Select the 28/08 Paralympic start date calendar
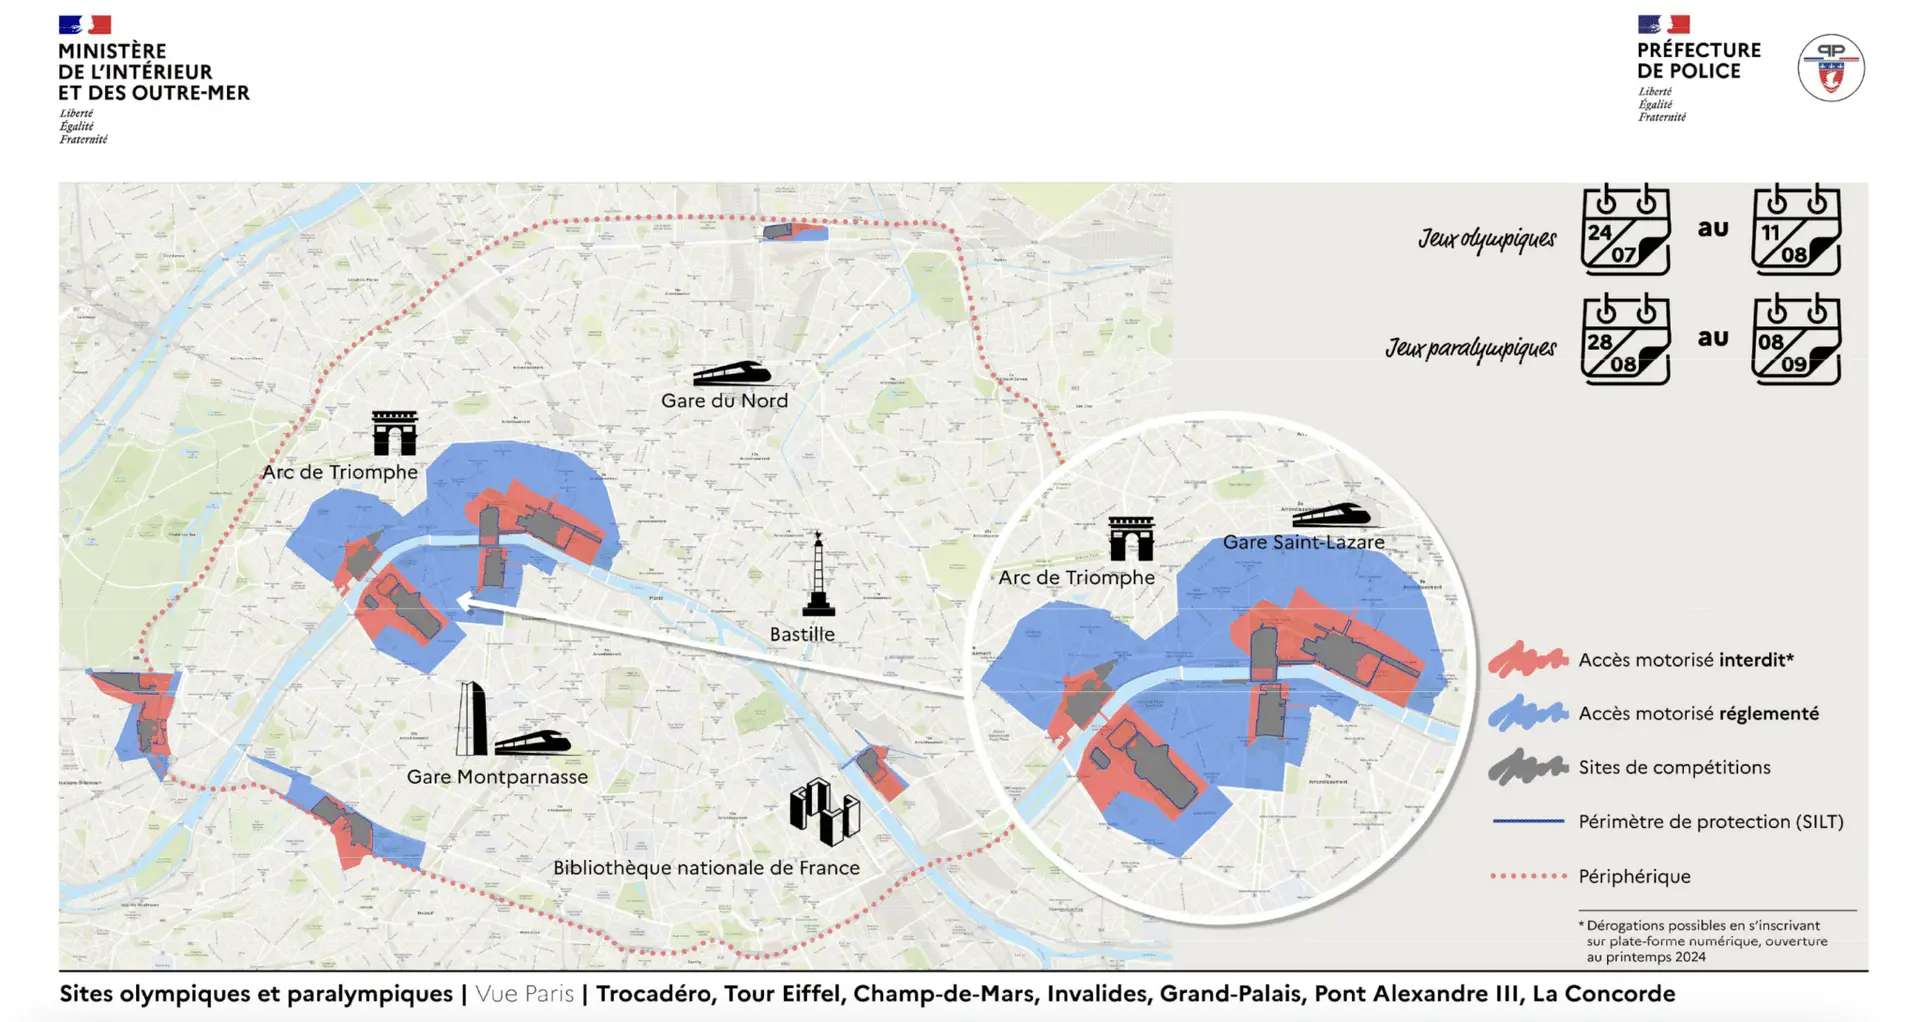Image resolution: width=1920 pixels, height=1022 pixels. pos(1625,341)
